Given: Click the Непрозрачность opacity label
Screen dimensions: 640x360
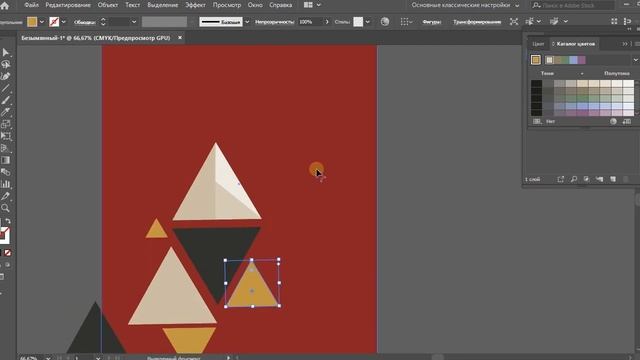Looking at the screenshot, I should pos(274,22).
